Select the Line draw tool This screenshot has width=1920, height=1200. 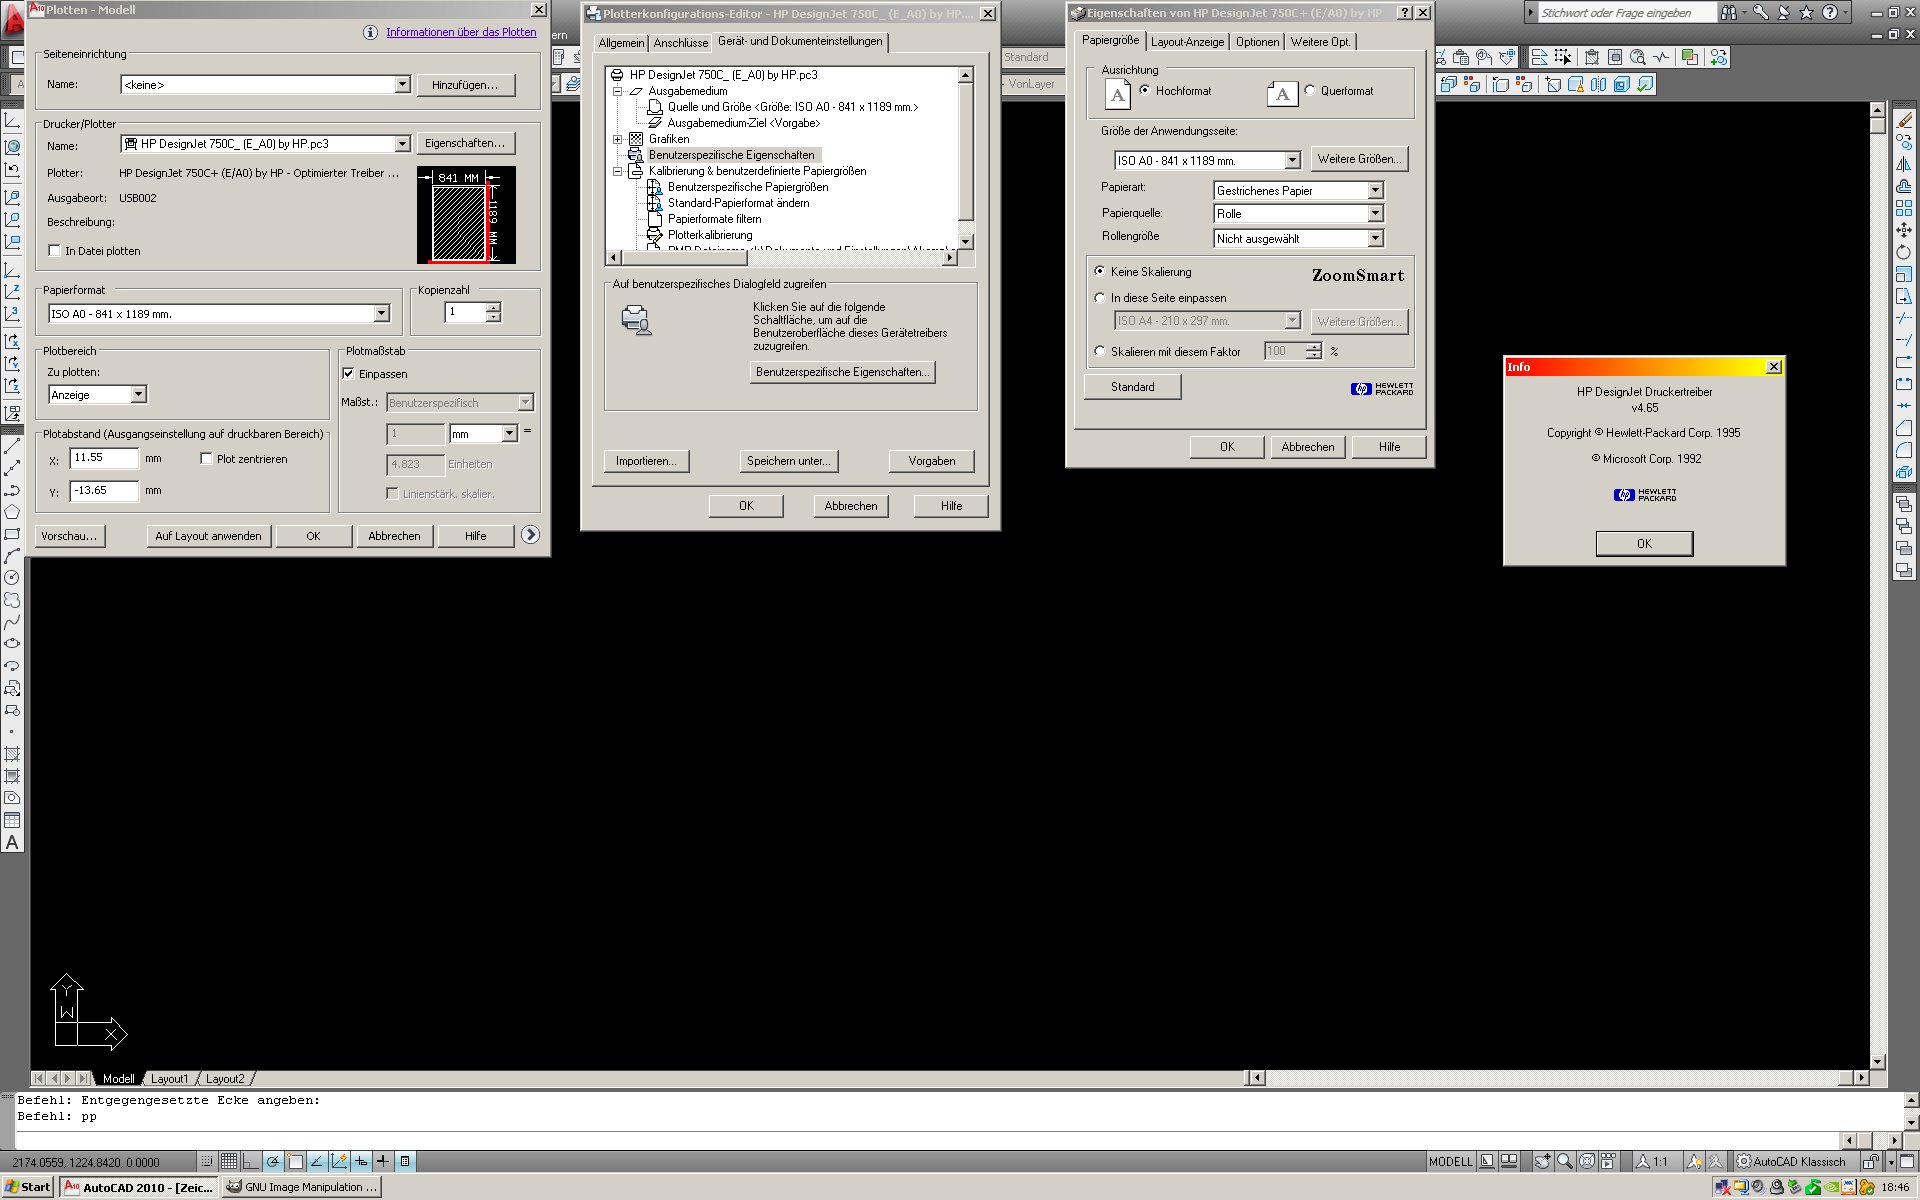[x=12, y=446]
